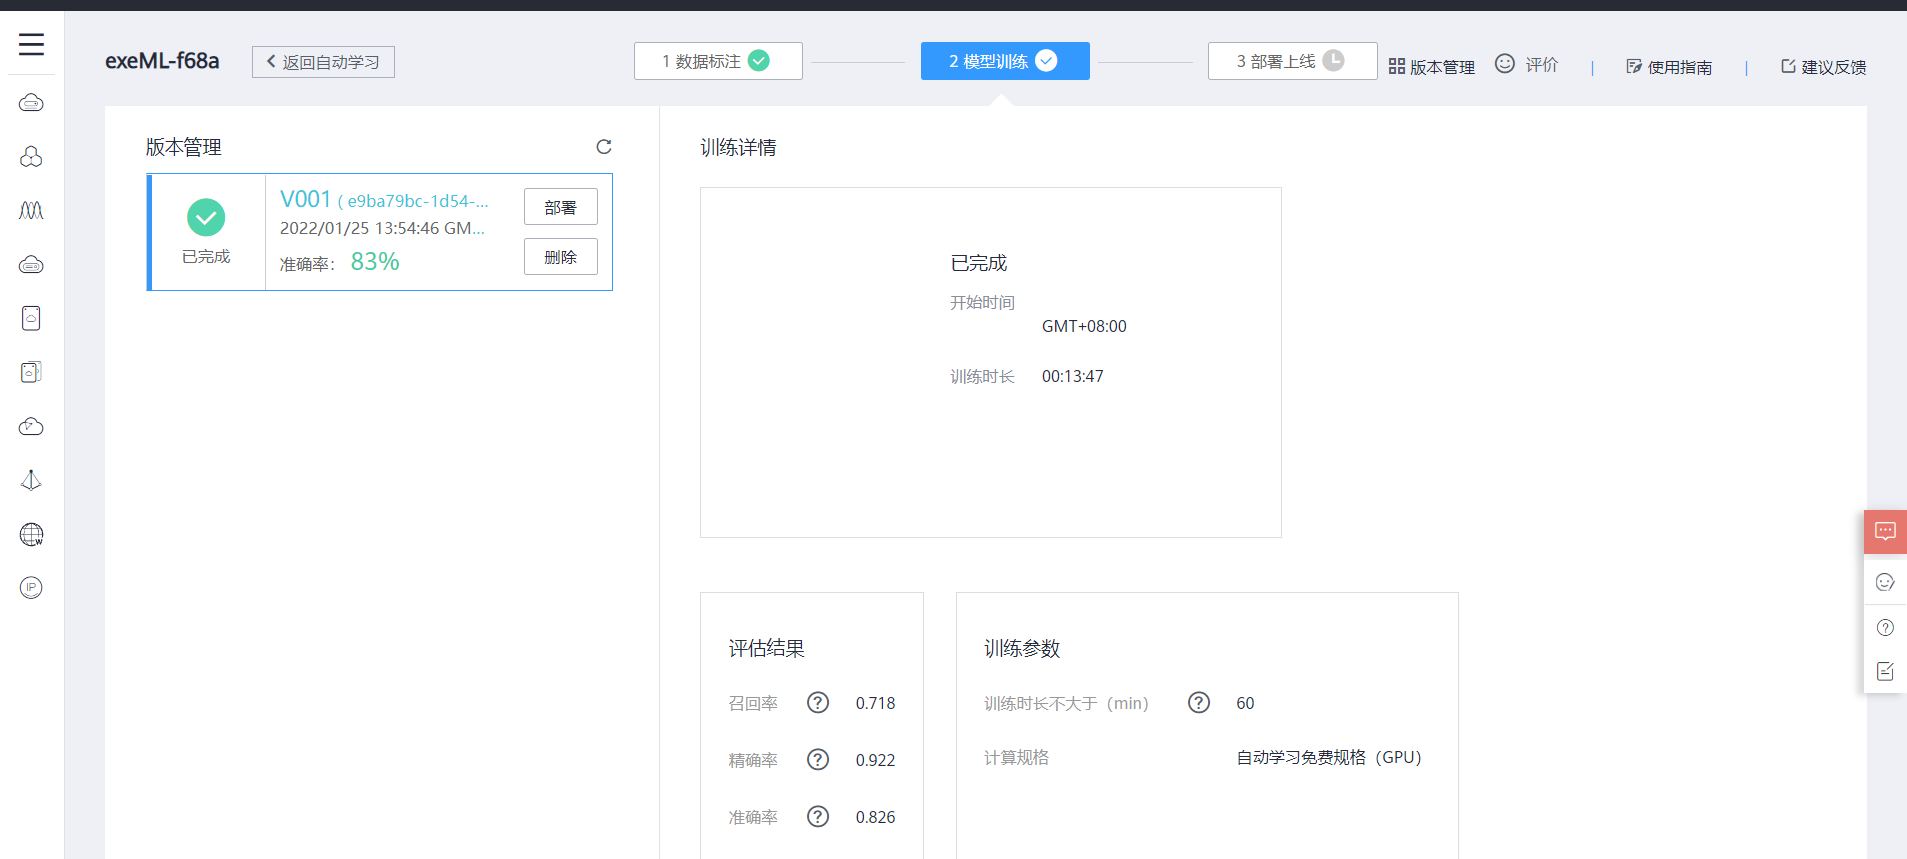Go to step 1 数据标注

[718, 61]
